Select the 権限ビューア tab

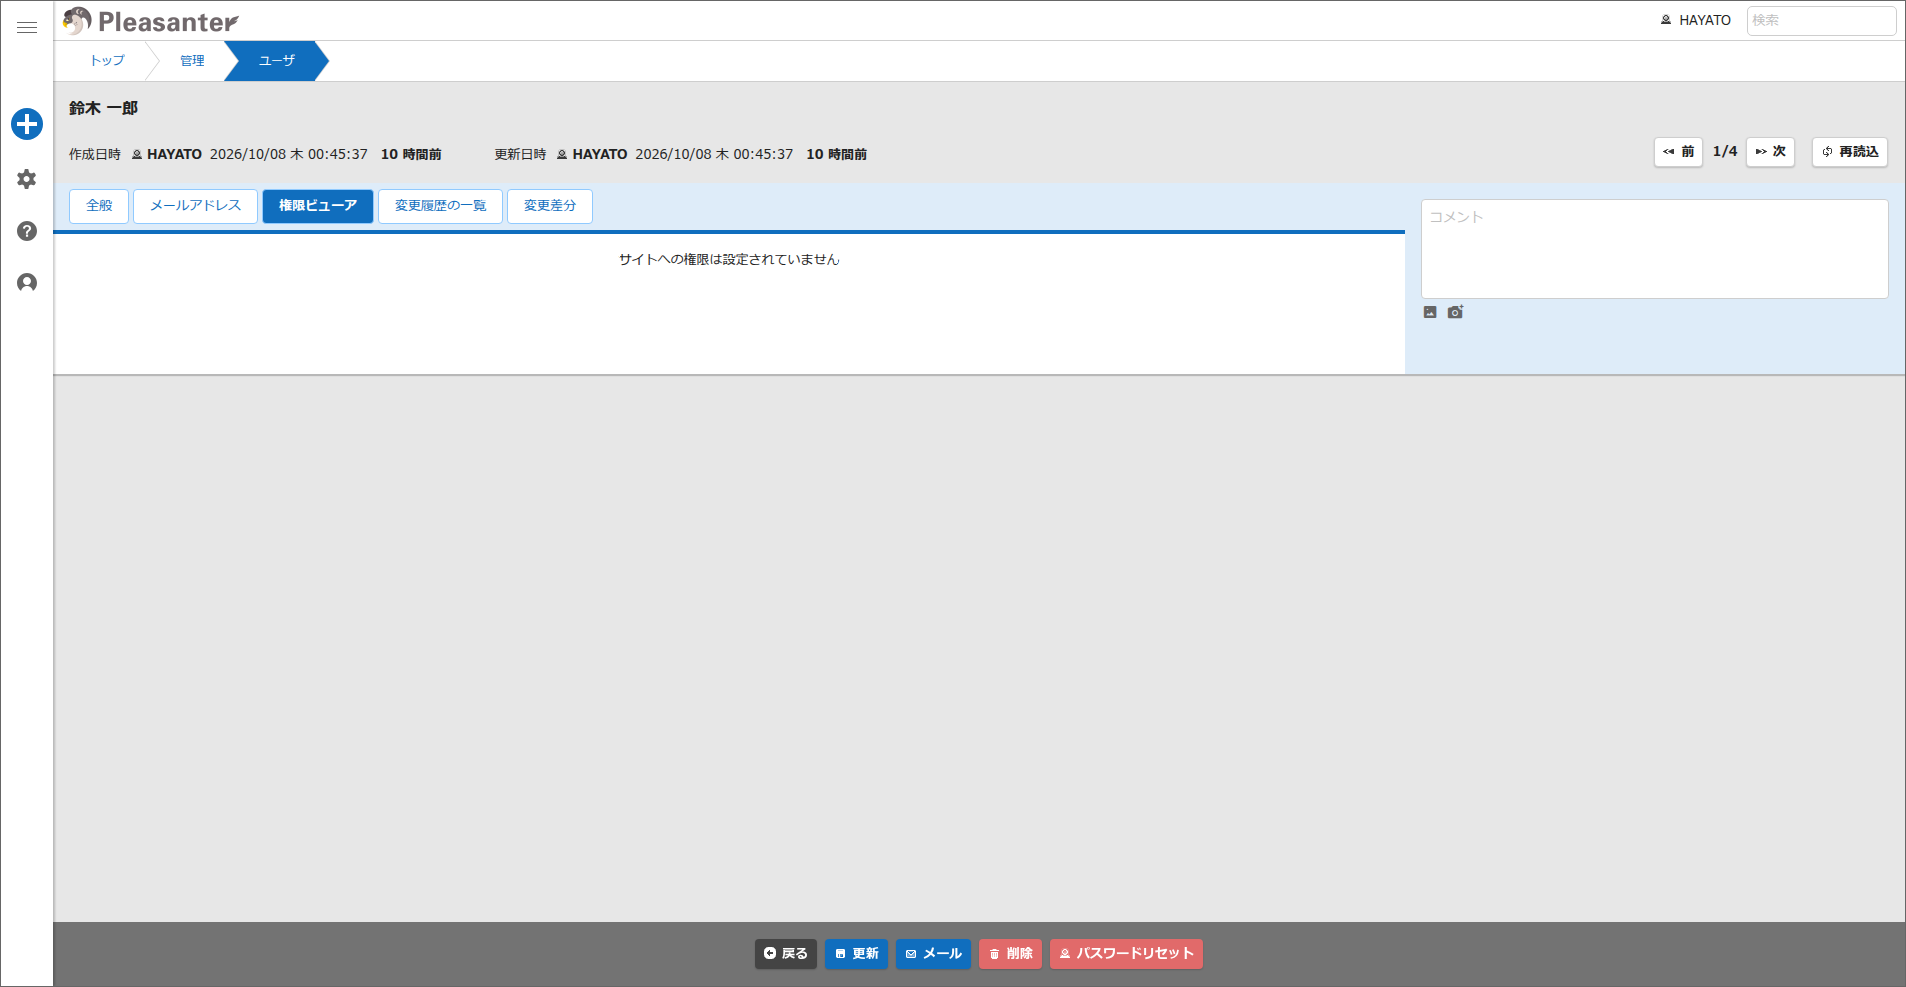pyautogui.click(x=318, y=206)
